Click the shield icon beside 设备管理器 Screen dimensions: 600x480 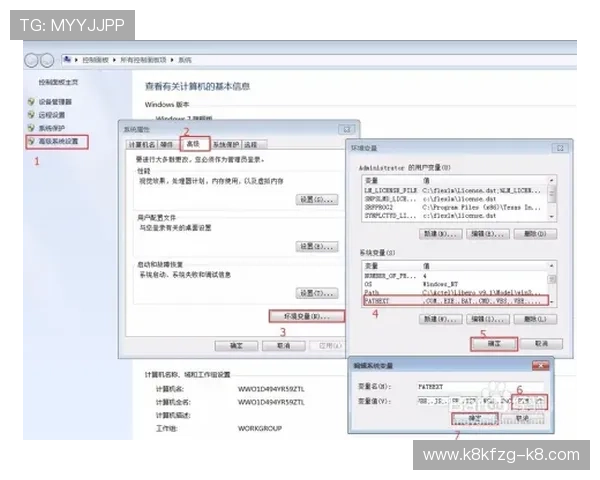(x=31, y=101)
